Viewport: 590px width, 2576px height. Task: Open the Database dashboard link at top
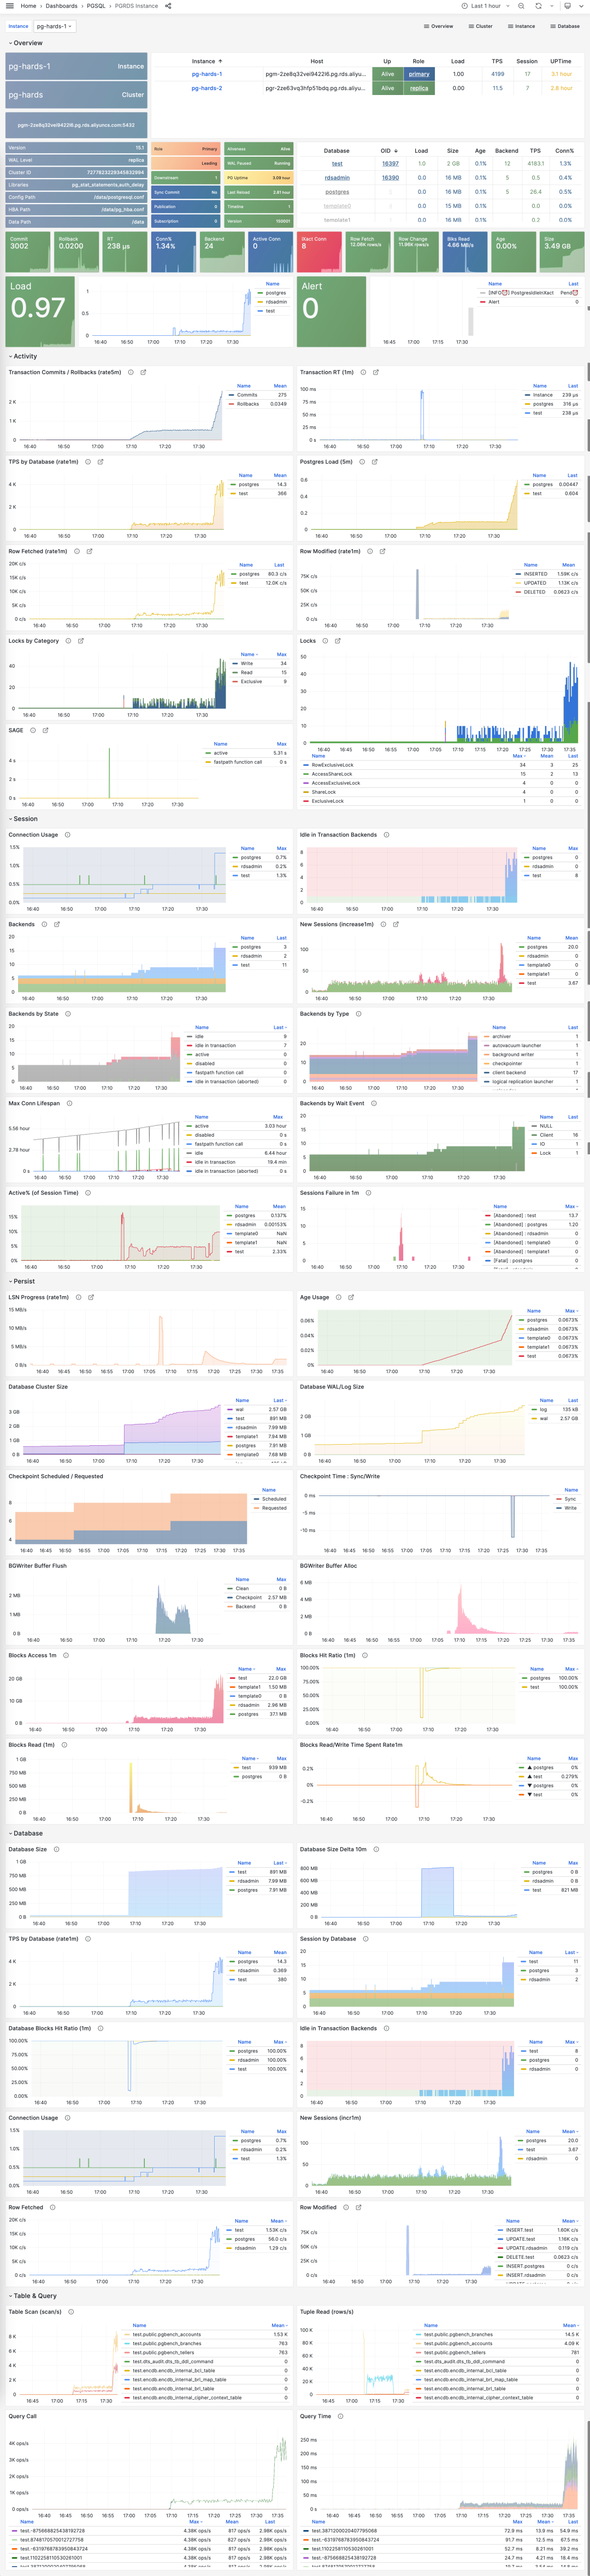coord(565,26)
